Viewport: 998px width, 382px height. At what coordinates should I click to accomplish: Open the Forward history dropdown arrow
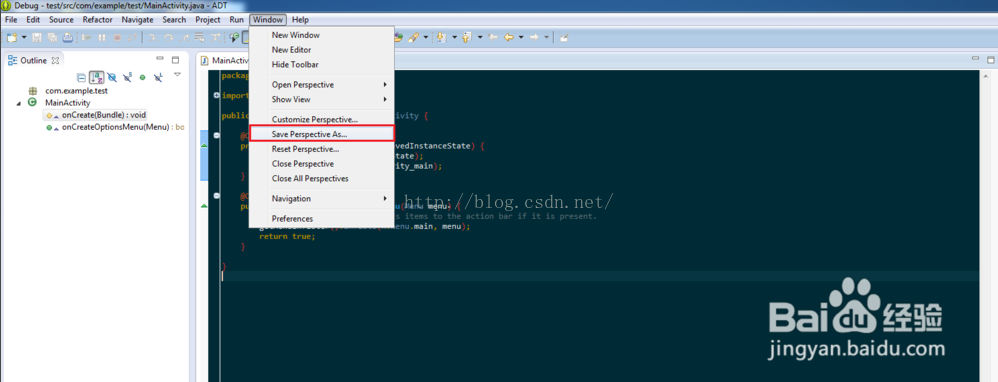(x=546, y=38)
